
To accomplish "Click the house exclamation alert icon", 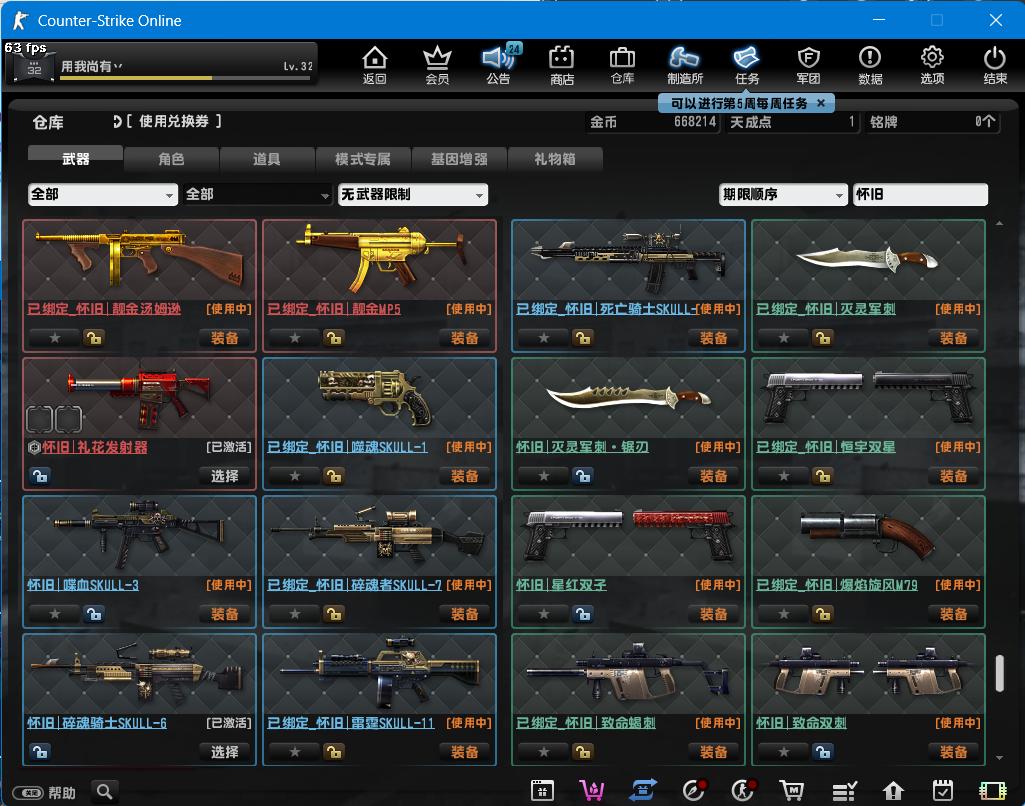I will [x=893, y=791].
